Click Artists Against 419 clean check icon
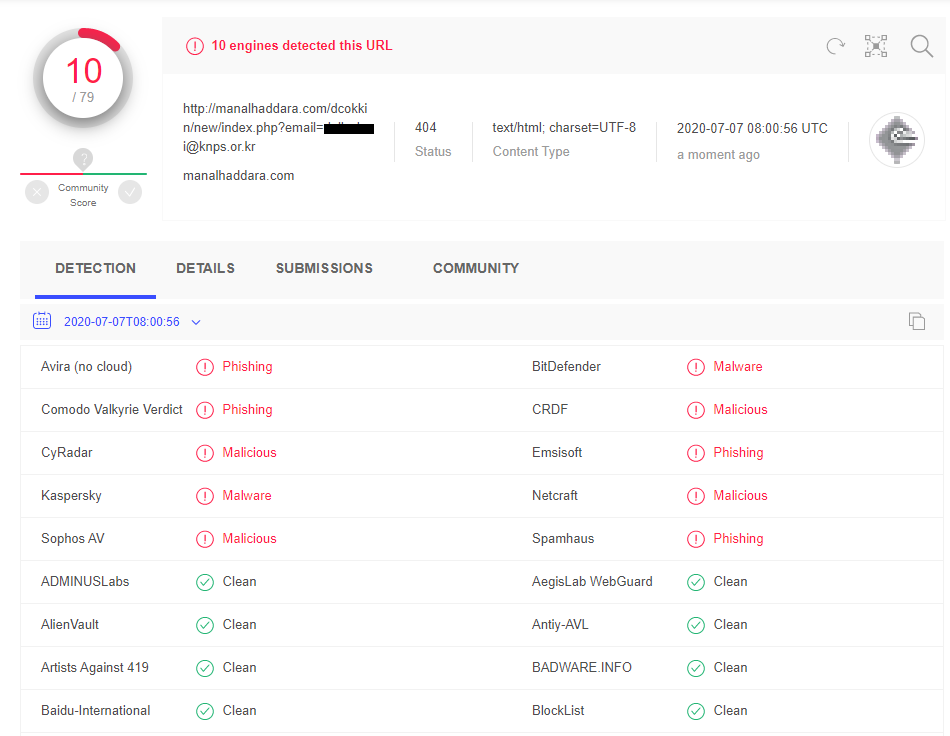The width and height of the screenshot is (950, 736). point(205,668)
